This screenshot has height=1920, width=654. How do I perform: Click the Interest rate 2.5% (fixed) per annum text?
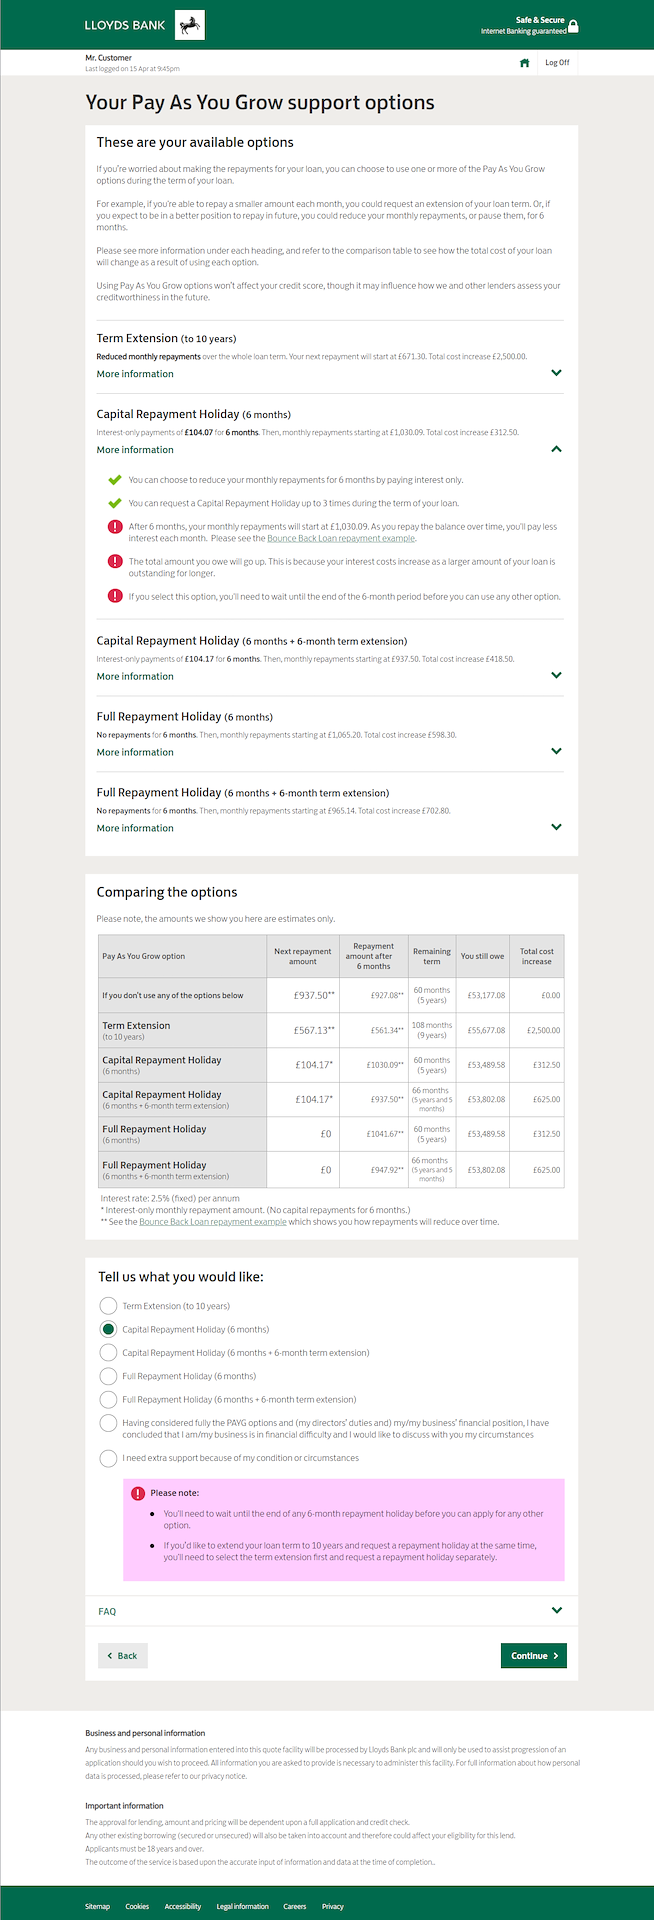tap(170, 1198)
